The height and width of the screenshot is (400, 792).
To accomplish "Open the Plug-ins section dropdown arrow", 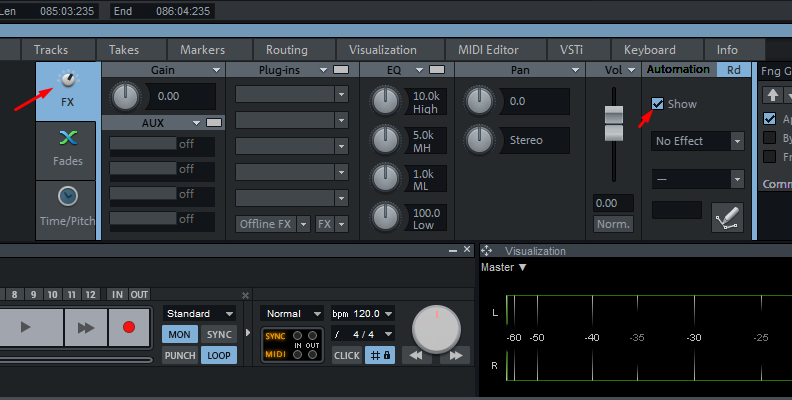I will (x=323, y=70).
